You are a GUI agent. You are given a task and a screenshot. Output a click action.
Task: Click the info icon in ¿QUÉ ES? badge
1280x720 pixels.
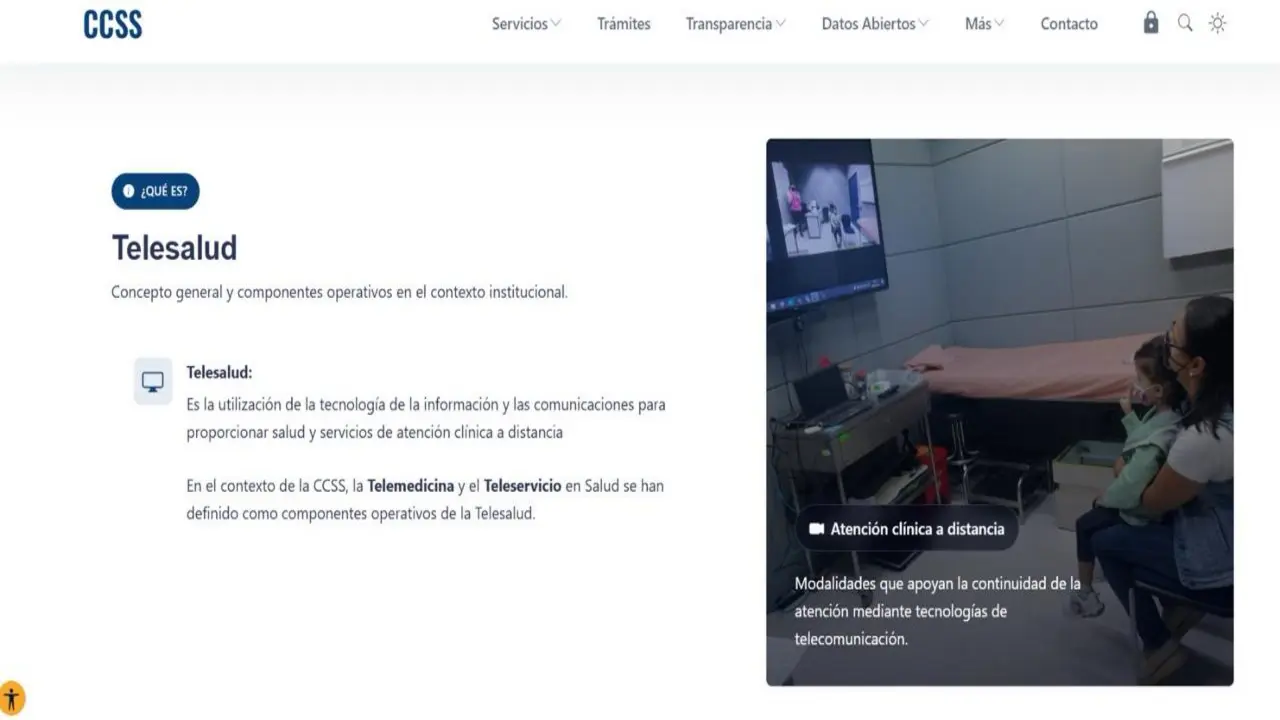[x=128, y=191]
